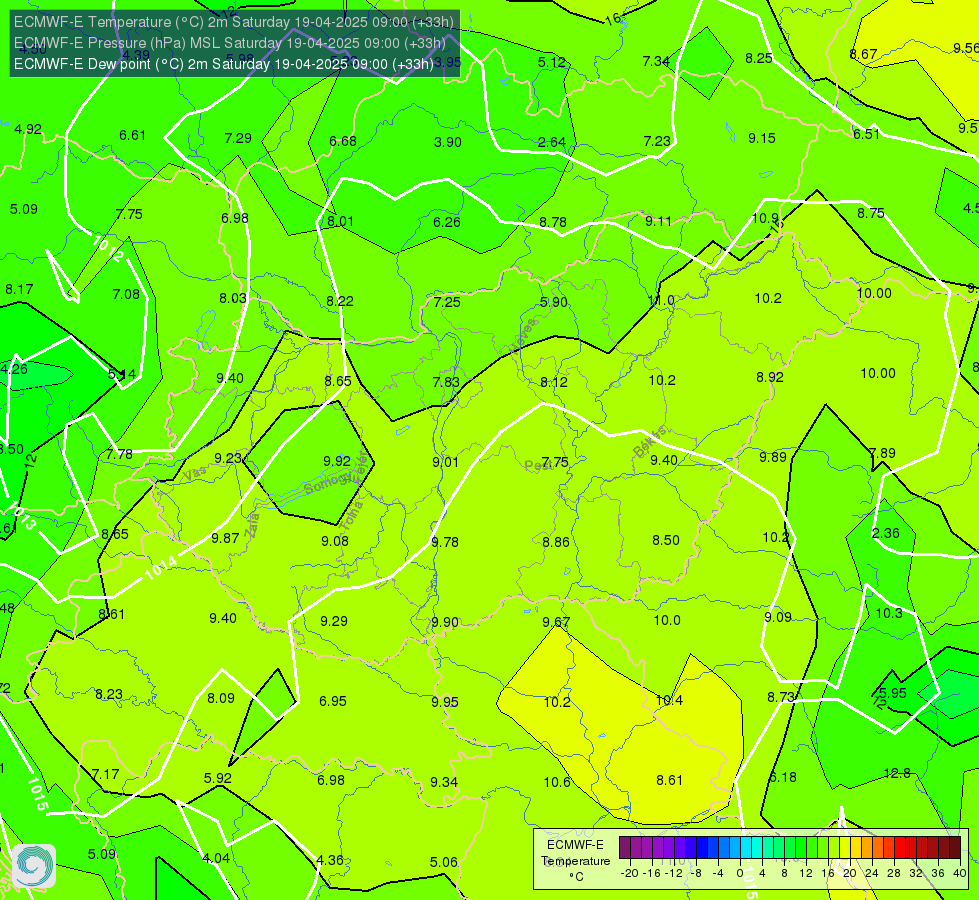
Task: Click the Vas region label
Action: (195, 474)
